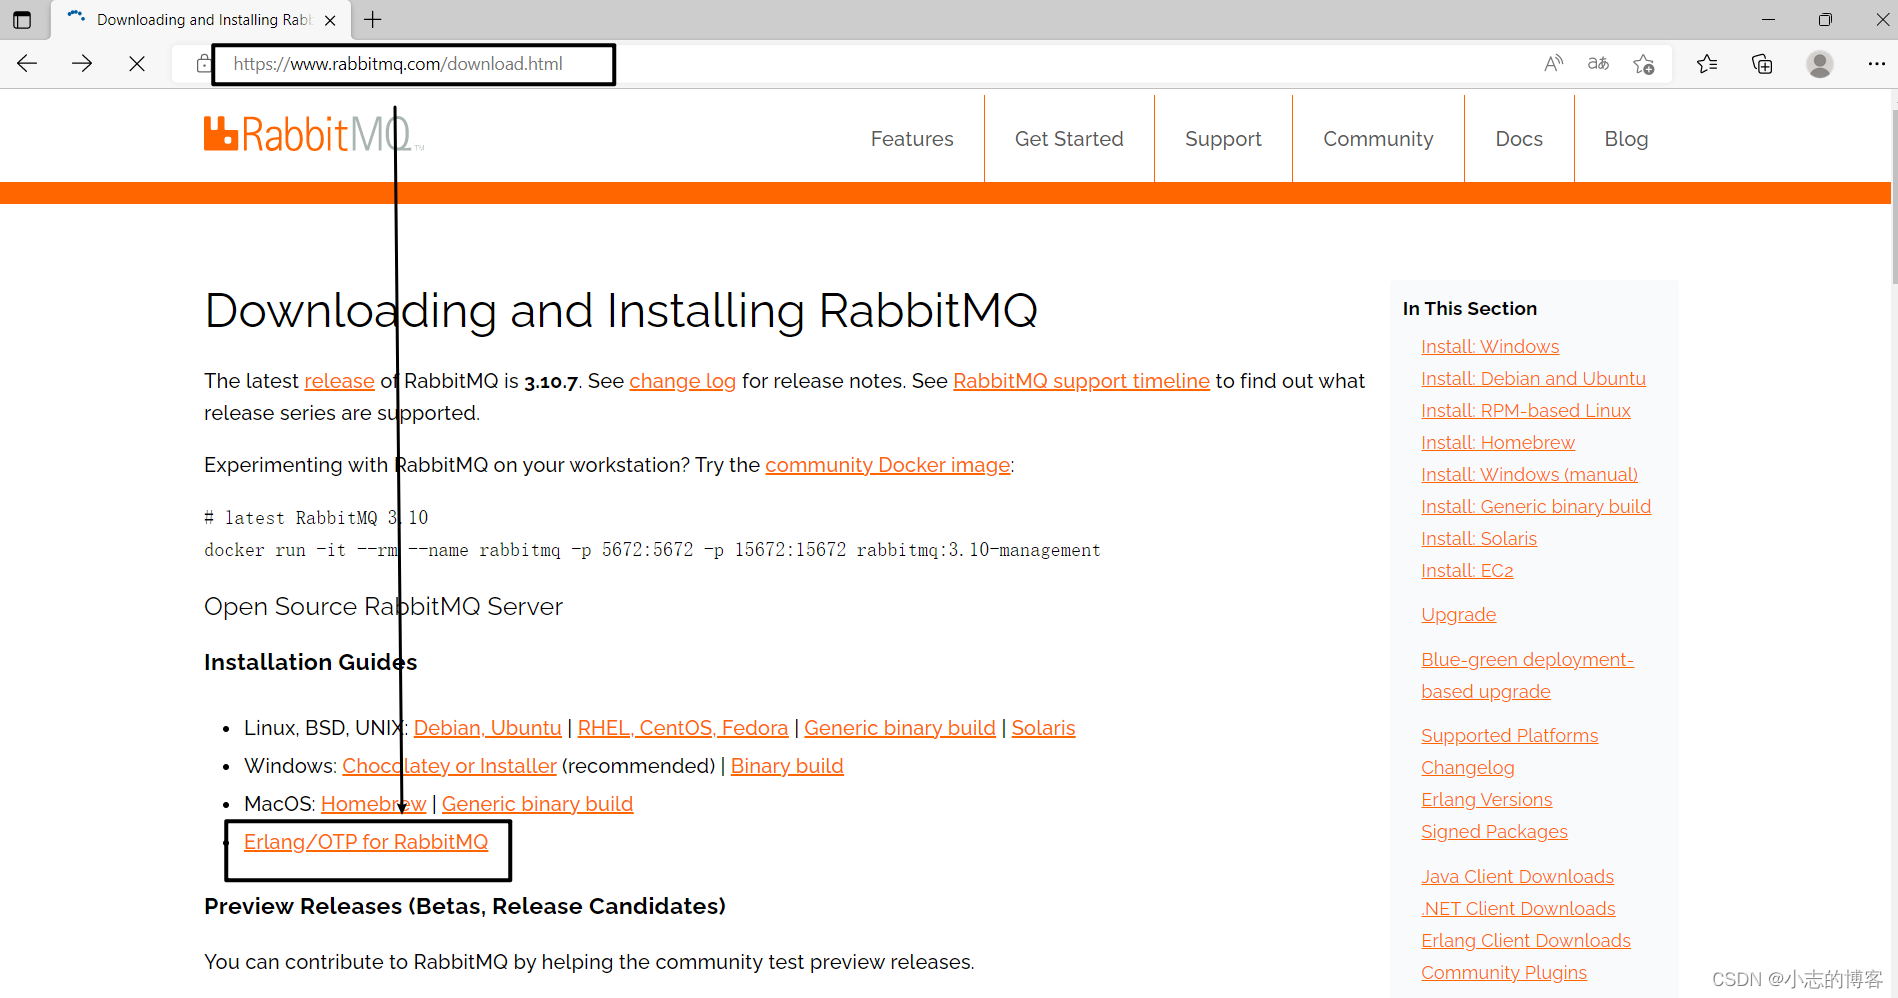Open Signed Packages sidebar link
The width and height of the screenshot is (1898, 998).
pos(1494,832)
